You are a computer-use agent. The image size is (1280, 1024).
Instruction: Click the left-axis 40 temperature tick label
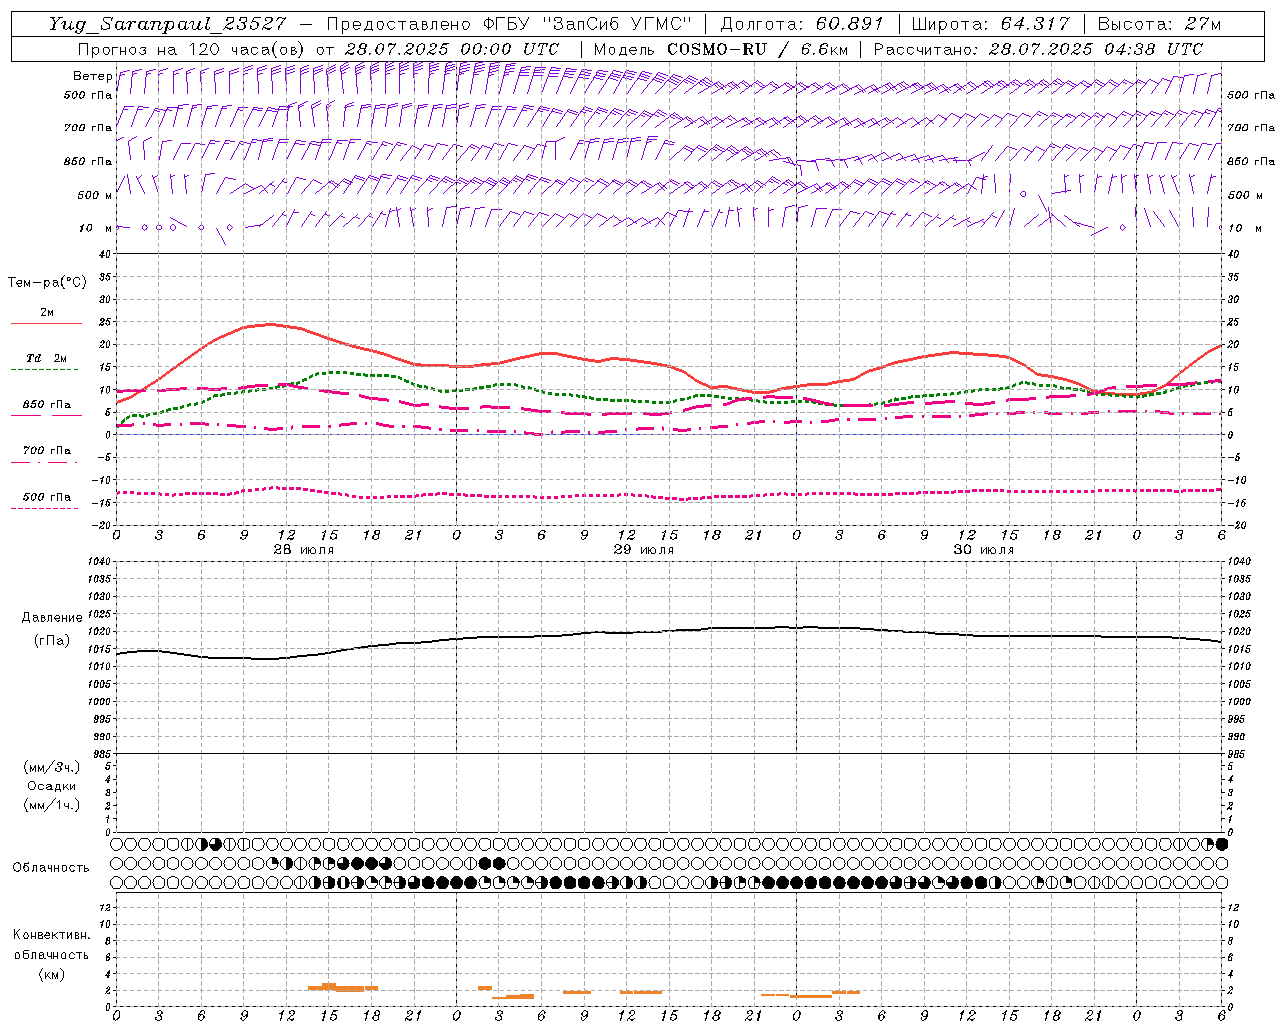pos(104,254)
